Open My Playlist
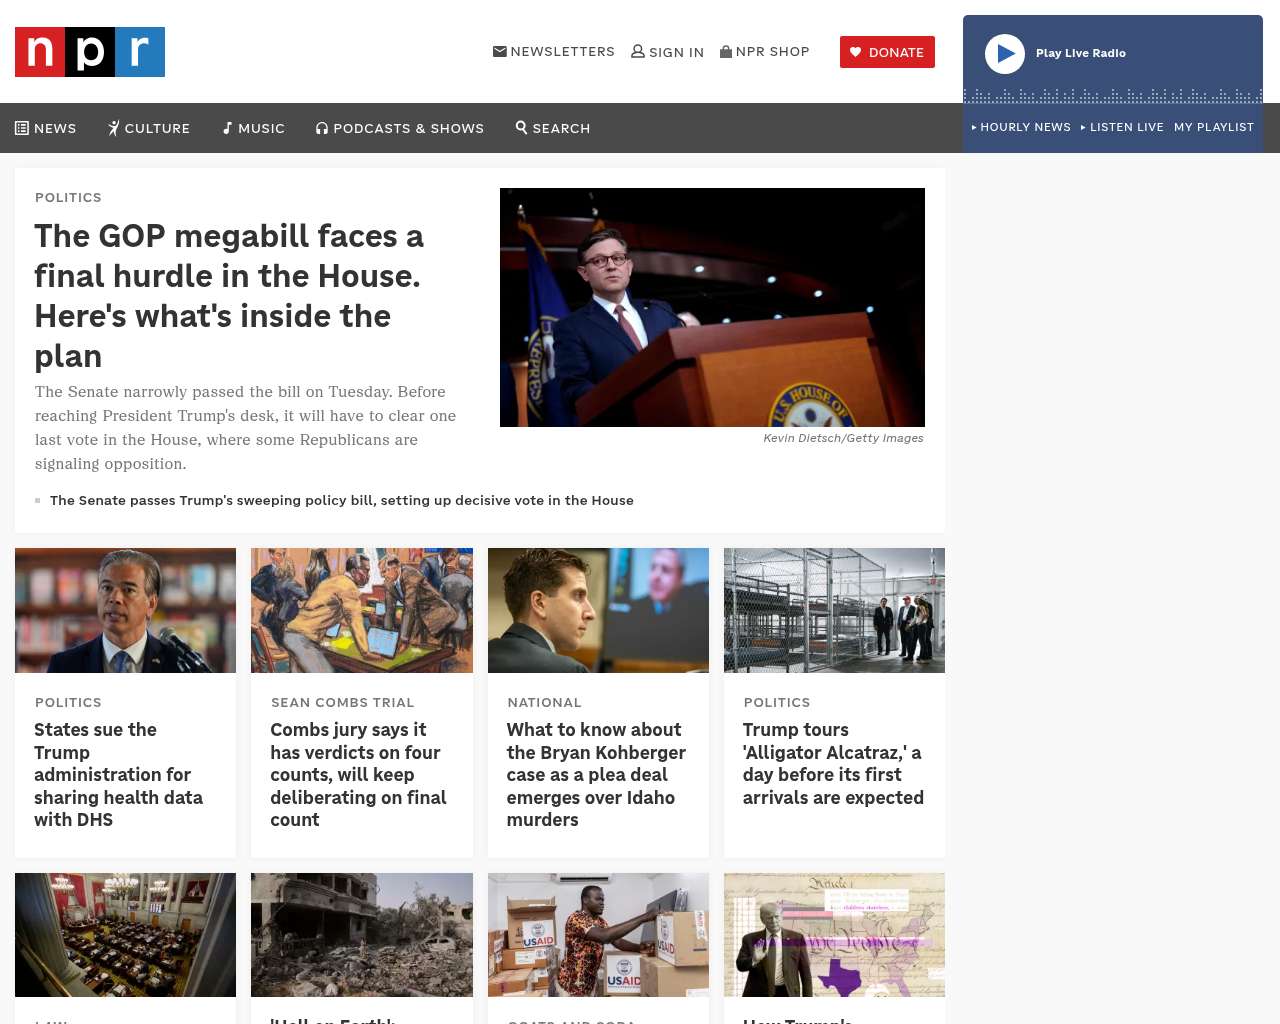This screenshot has width=1280, height=1024. coord(1214,127)
